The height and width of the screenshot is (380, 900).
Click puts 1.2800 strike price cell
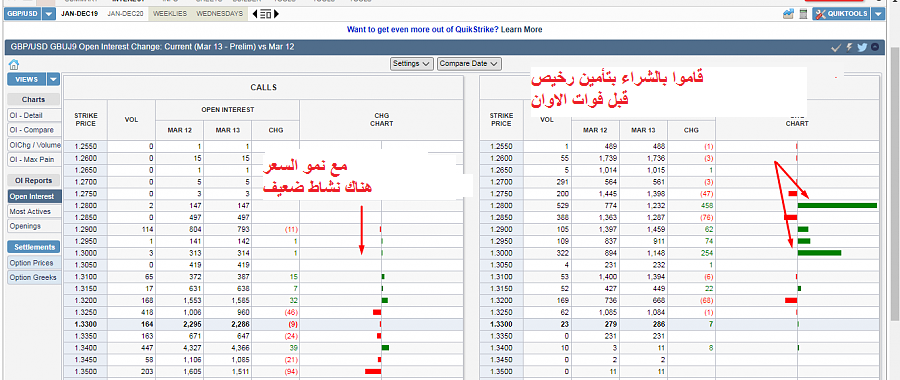[501, 205]
